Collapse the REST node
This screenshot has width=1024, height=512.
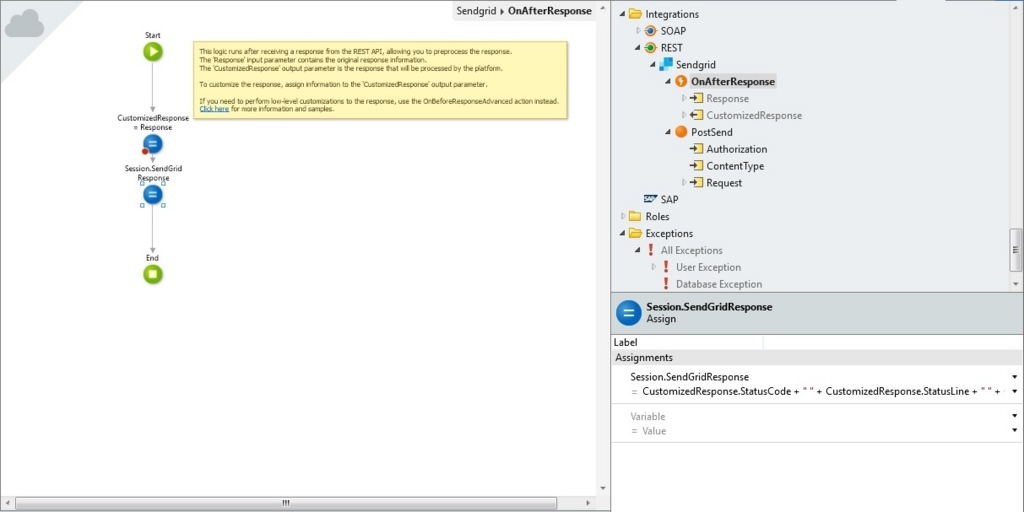pos(638,48)
